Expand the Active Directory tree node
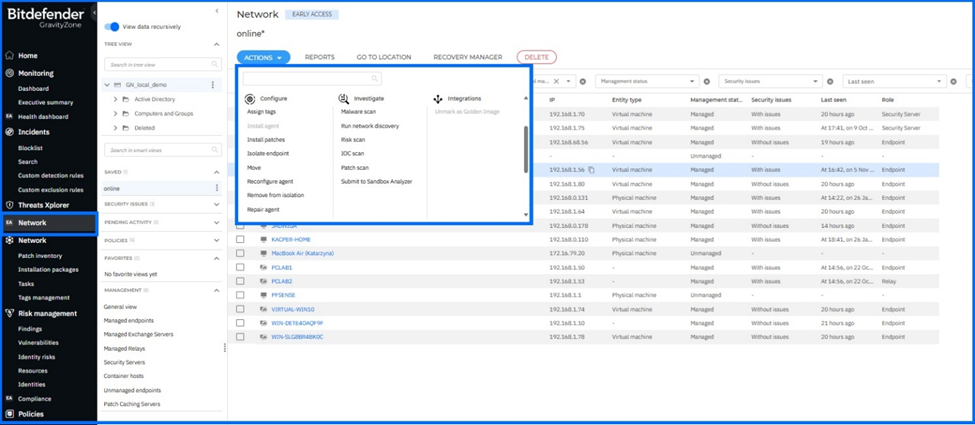This screenshot has height=425, width=975. coord(116,100)
